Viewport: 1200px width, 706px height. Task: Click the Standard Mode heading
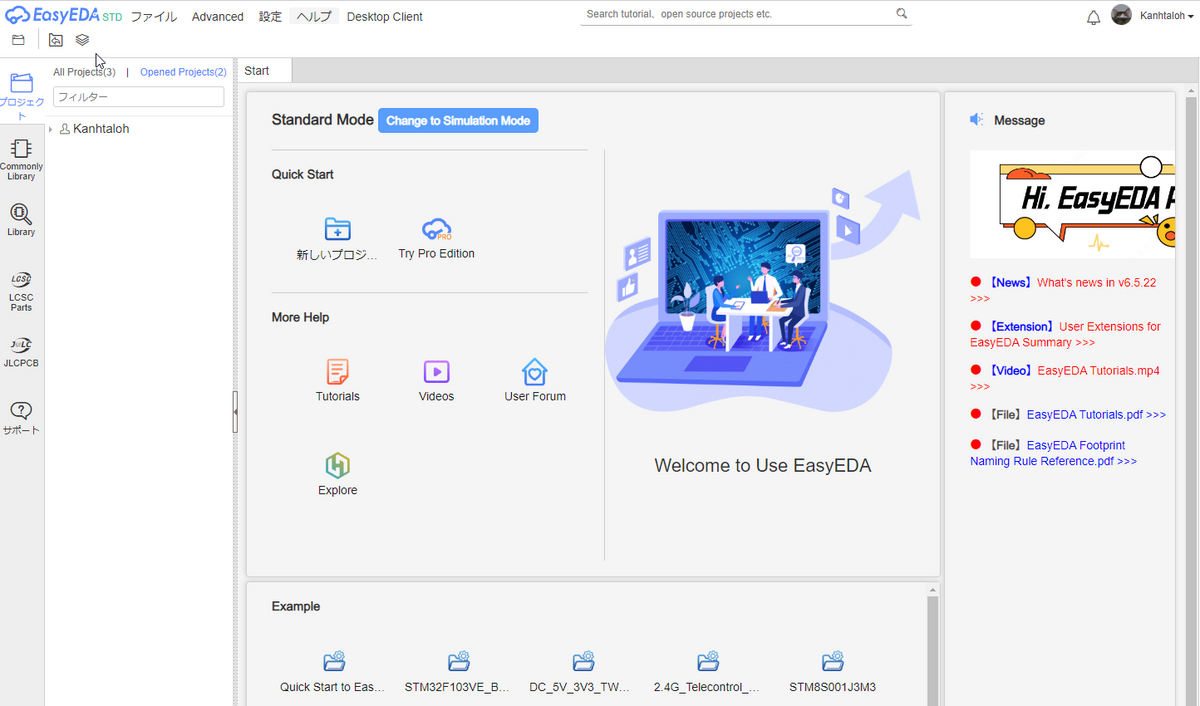322,120
